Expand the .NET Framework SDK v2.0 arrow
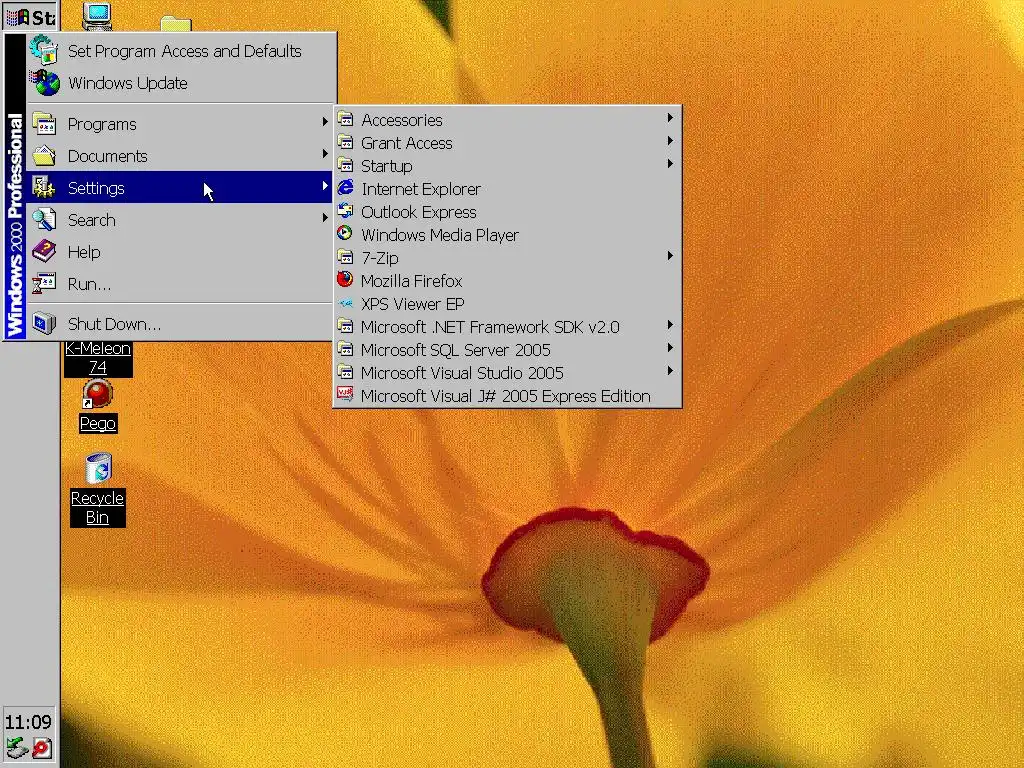 (x=670, y=325)
